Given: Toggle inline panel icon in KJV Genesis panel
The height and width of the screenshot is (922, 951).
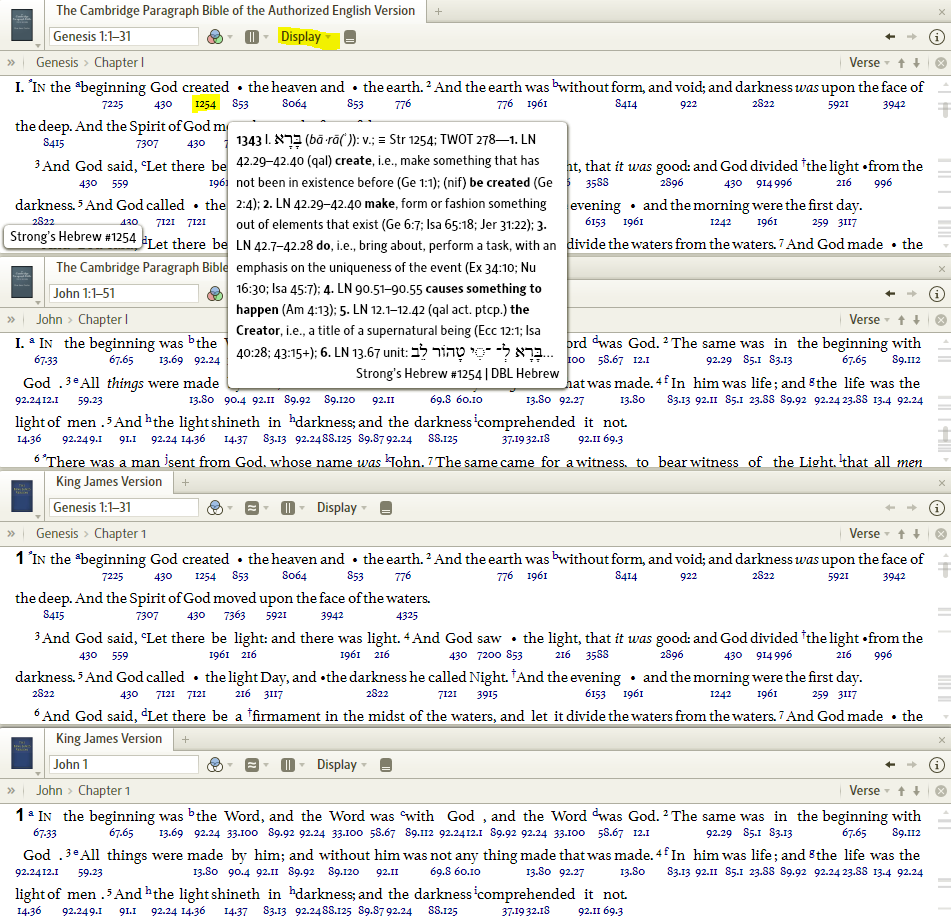Looking at the screenshot, I should [x=386, y=508].
